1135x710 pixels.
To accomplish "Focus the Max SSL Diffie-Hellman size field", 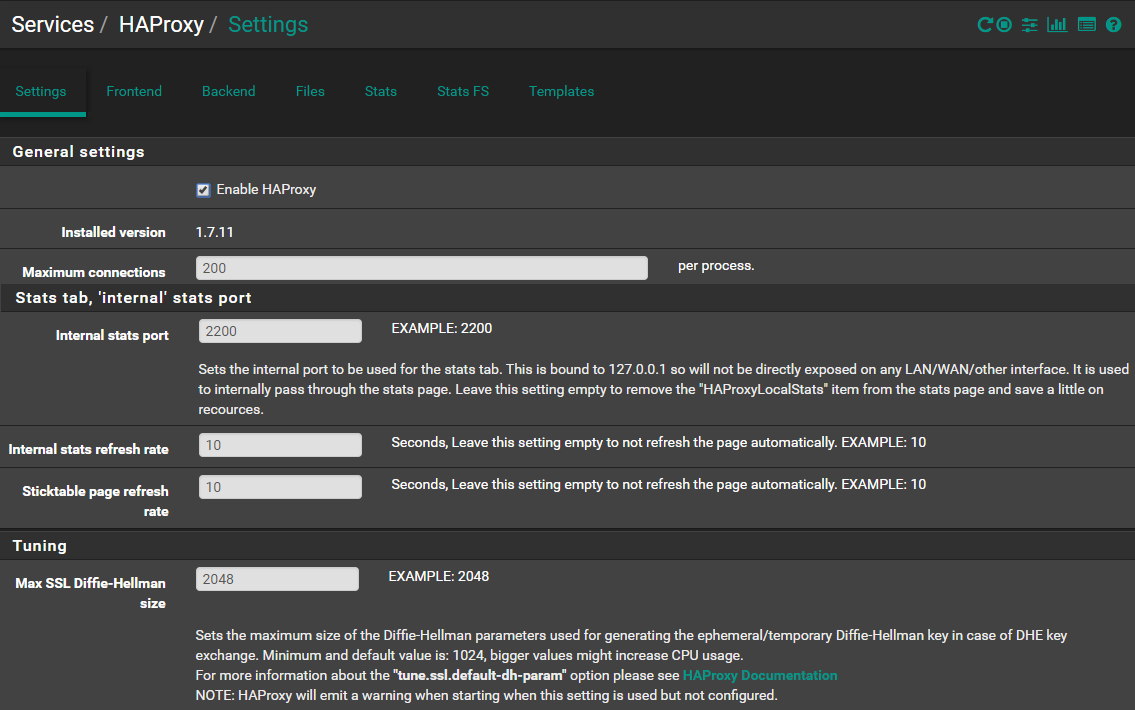I will point(277,579).
